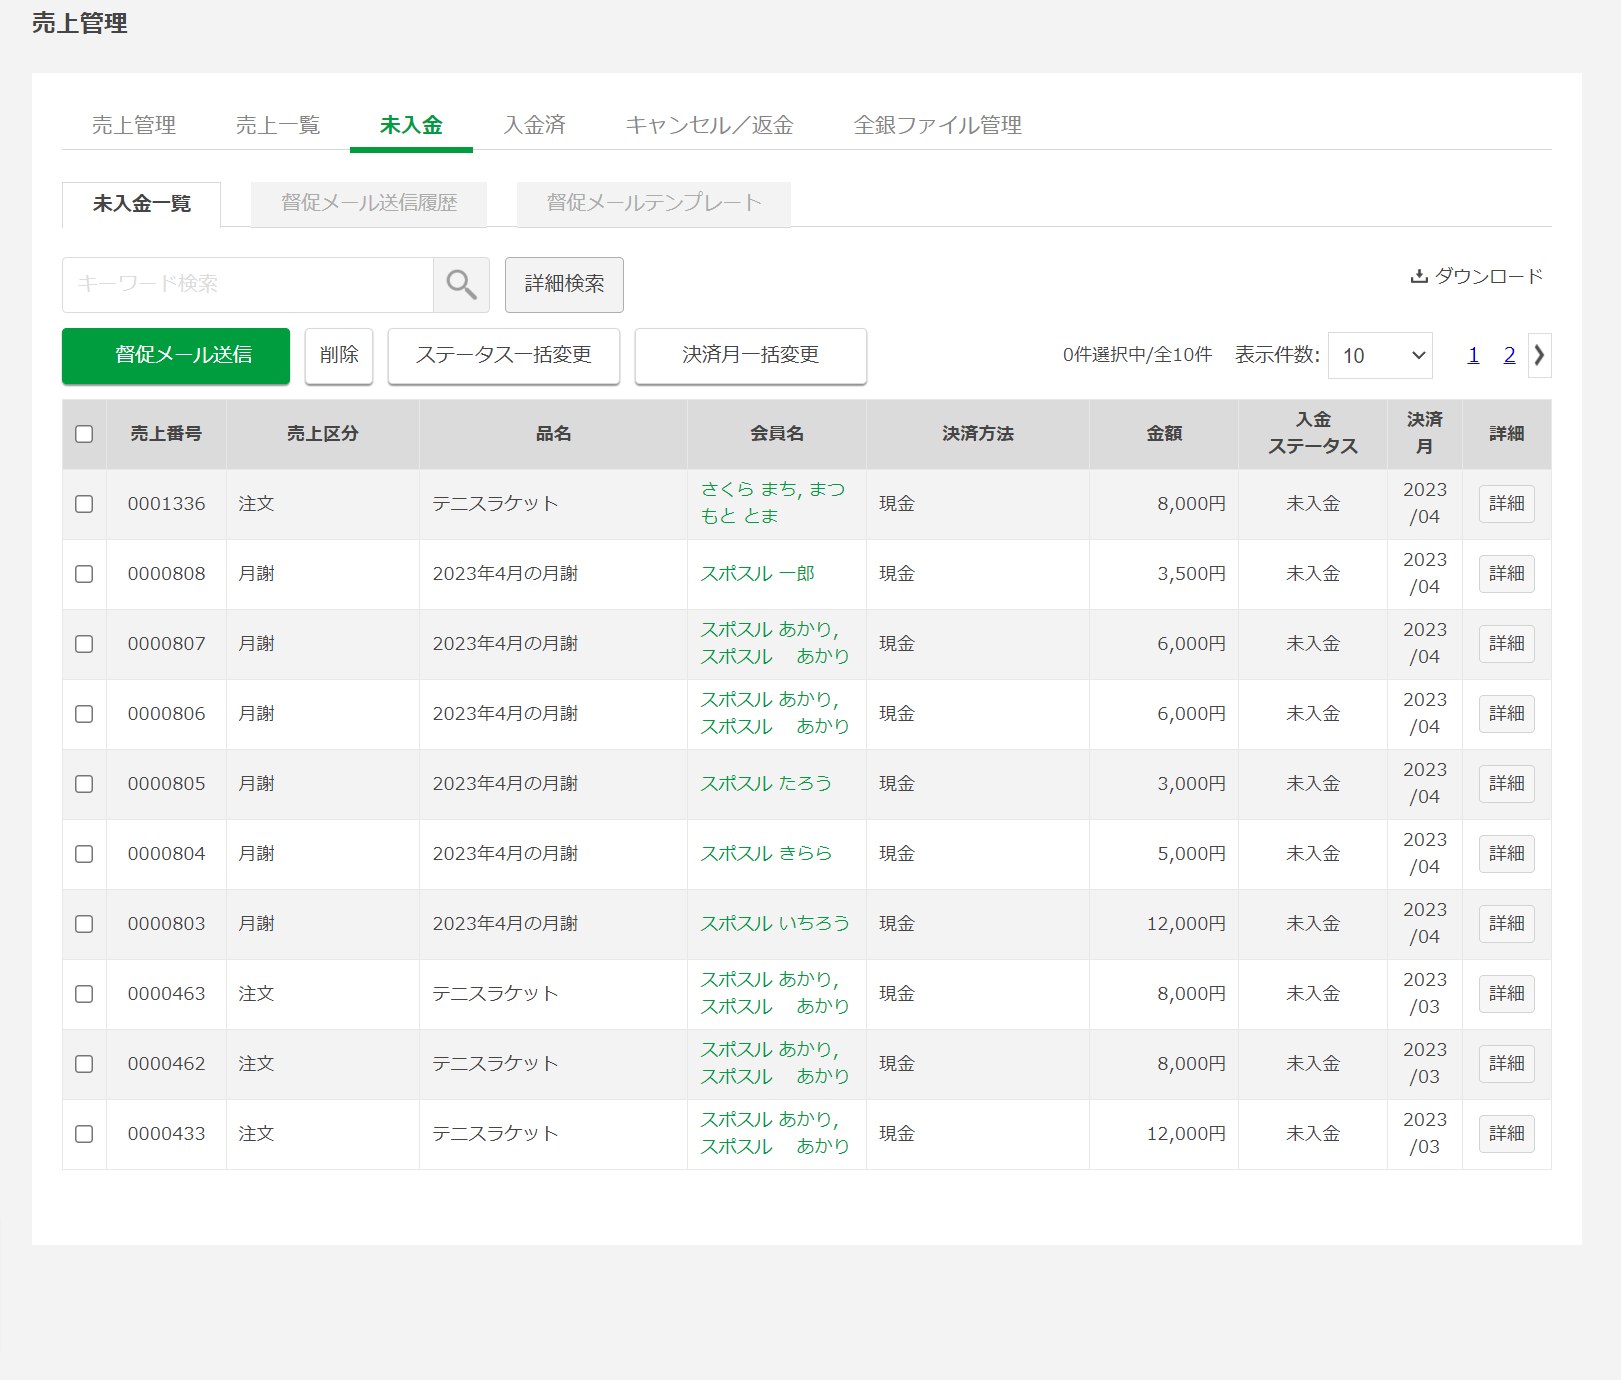The height and width of the screenshot is (1380, 1621).
Task: Click the 0件選択中/全10件 status text
Action: (x=1137, y=355)
